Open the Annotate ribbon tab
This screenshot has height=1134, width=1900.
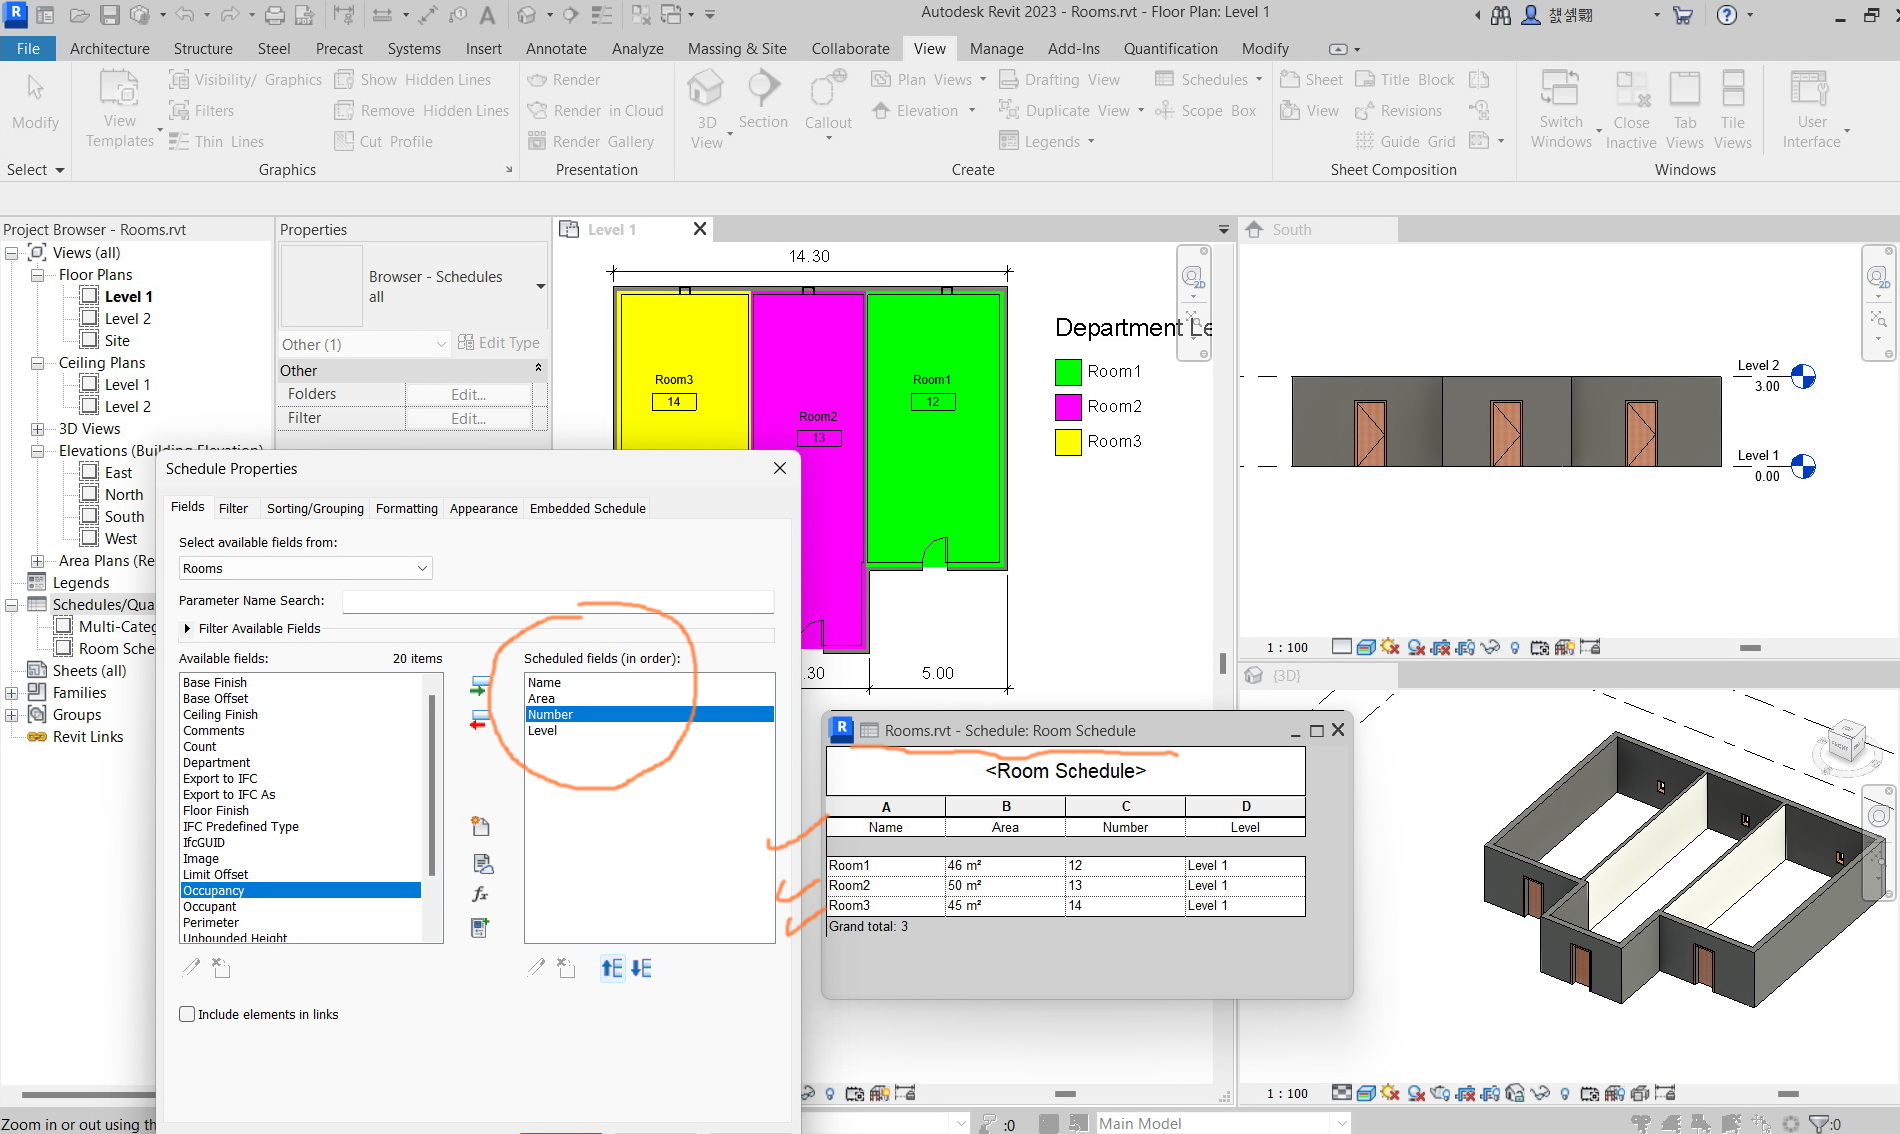pyautogui.click(x=556, y=48)
